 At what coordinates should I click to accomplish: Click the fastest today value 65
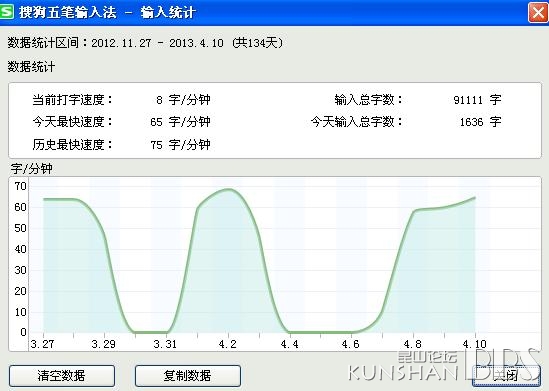click(157, 122)
